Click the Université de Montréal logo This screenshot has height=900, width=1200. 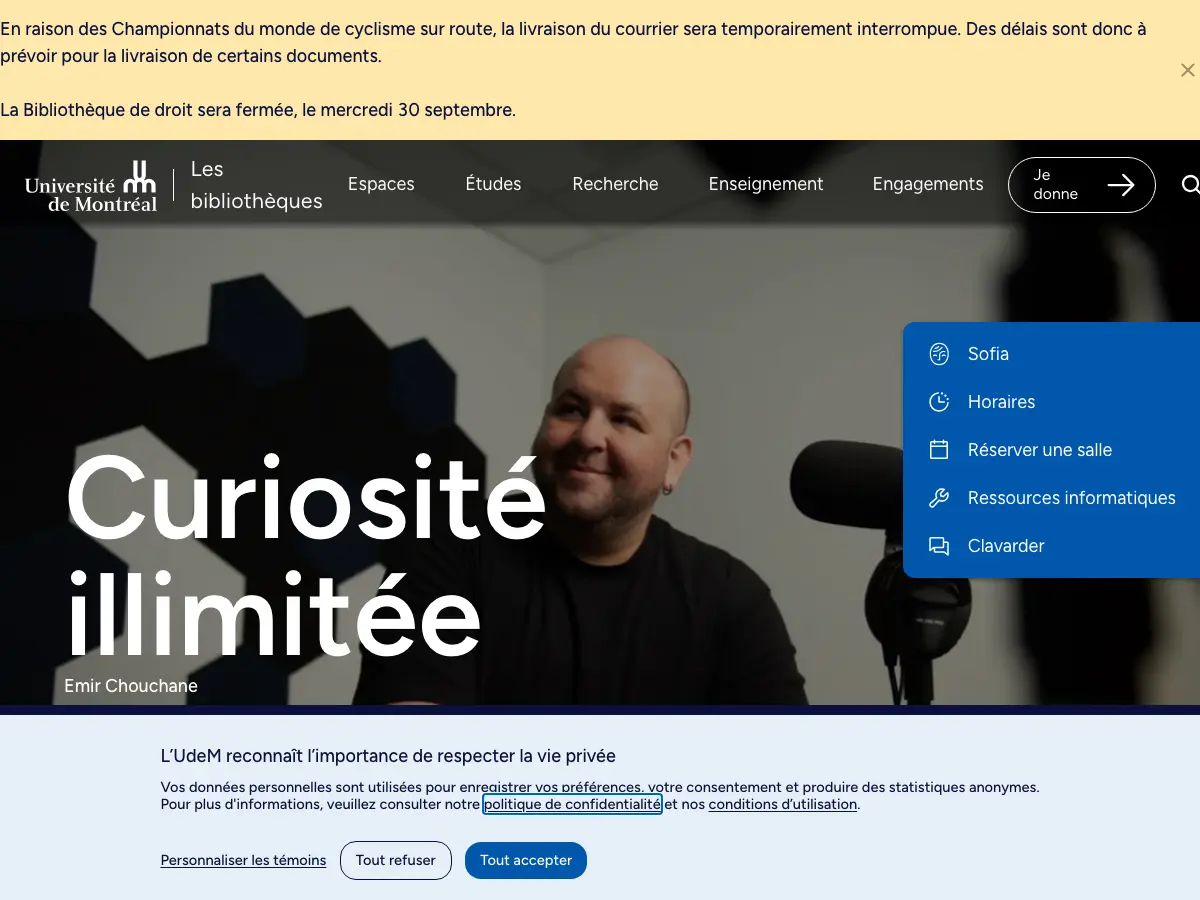point(91,186)
